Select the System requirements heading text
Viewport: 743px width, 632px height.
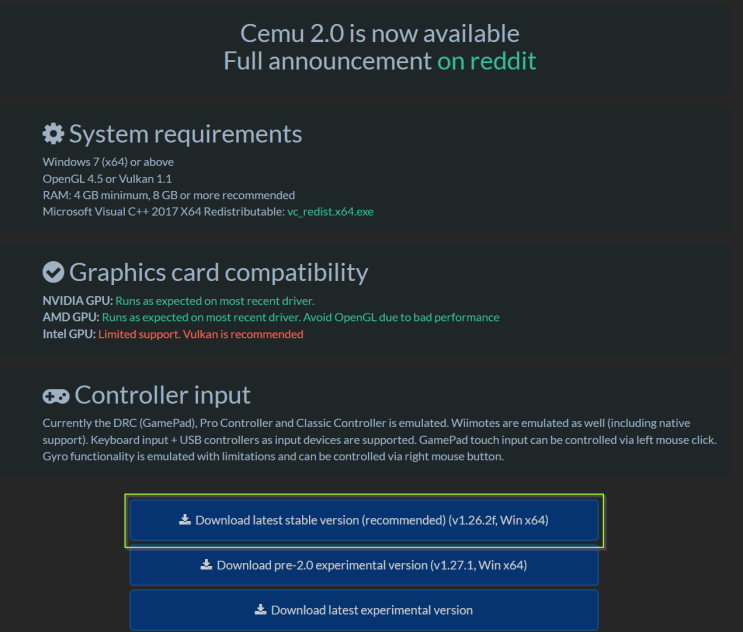pos(185,134)
